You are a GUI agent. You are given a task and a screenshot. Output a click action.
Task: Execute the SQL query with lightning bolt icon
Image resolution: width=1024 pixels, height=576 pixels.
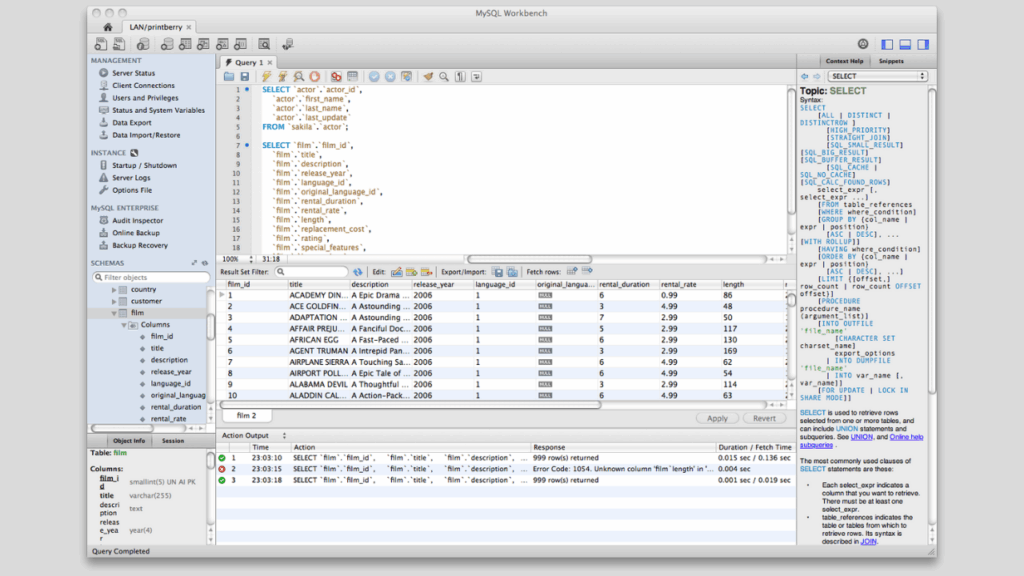pyautogui.click(x=264, y=76)
